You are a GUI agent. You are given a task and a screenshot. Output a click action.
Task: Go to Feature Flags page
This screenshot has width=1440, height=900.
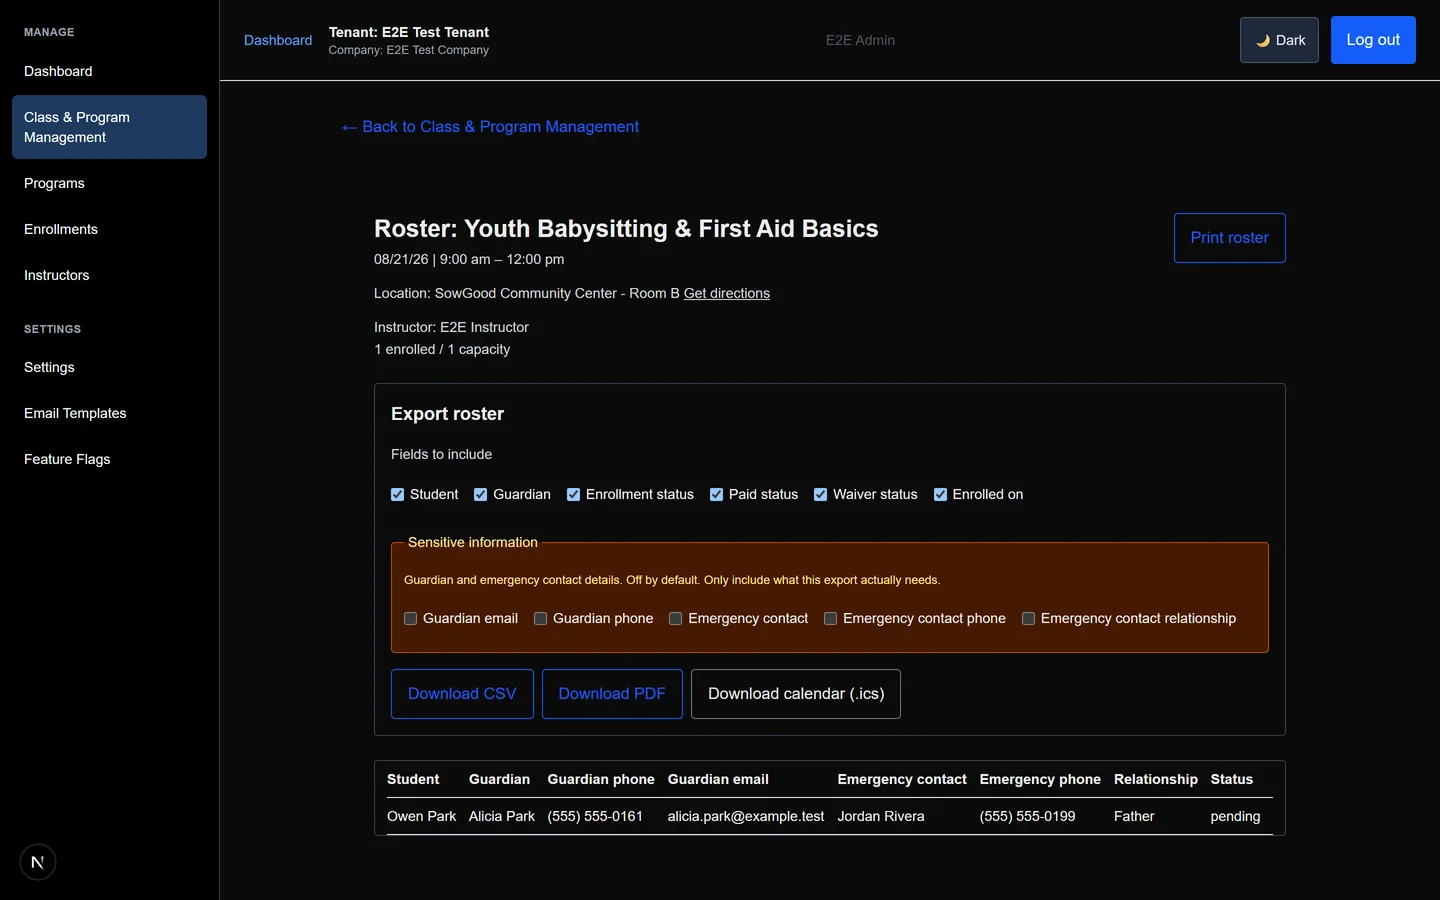click(109, 459)
